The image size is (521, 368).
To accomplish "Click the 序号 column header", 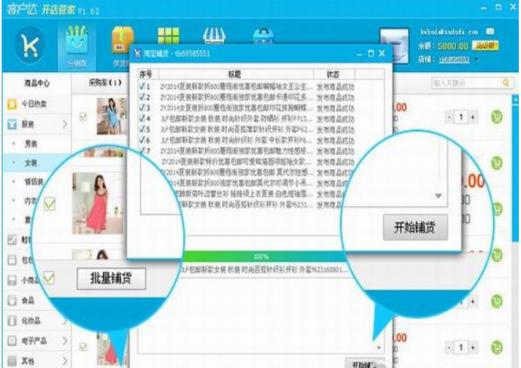I will tap(146, 74).
